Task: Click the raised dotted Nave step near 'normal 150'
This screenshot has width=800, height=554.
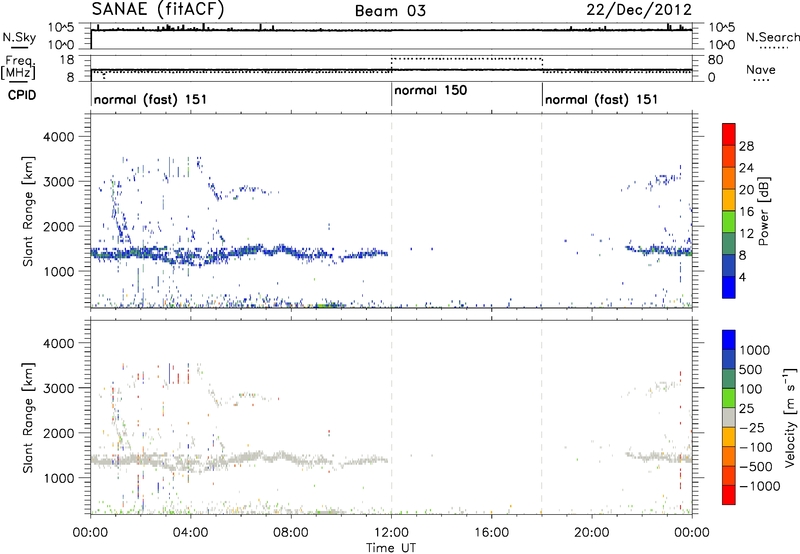Action: (x=466, y=59)
